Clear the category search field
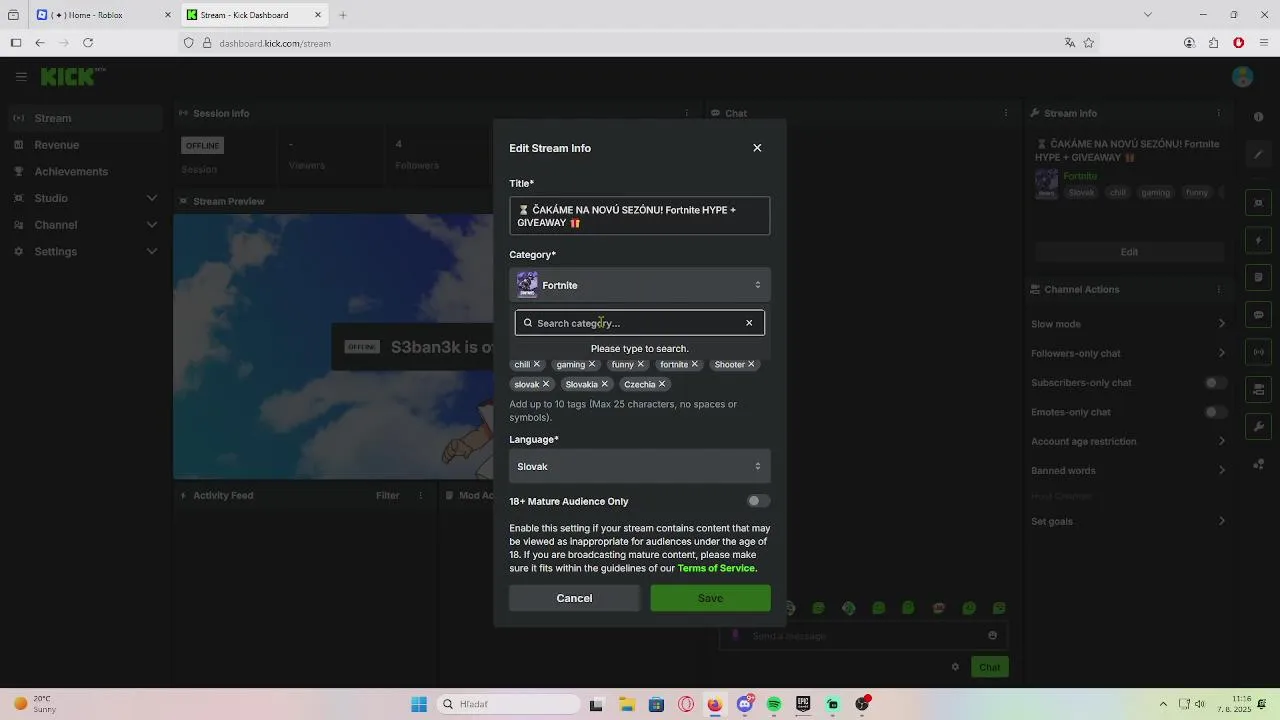Viewport: 1280px width, 720px height. coord(749,323)
